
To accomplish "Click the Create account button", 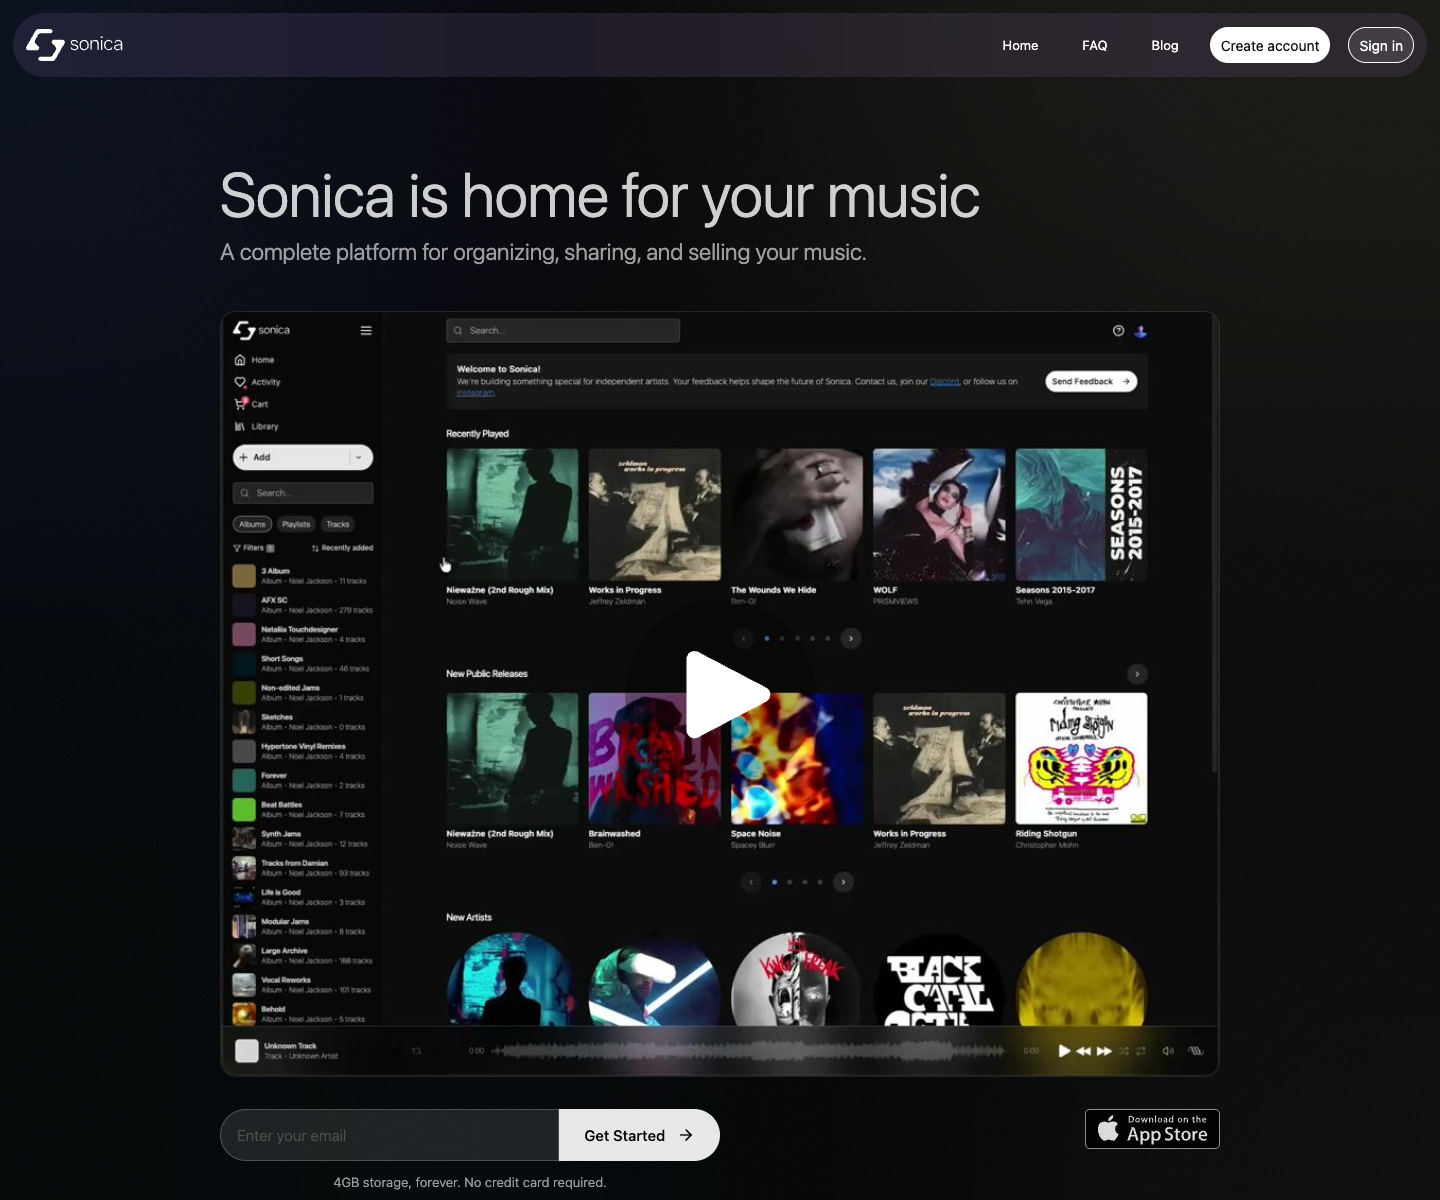I will pos(1270,45).
